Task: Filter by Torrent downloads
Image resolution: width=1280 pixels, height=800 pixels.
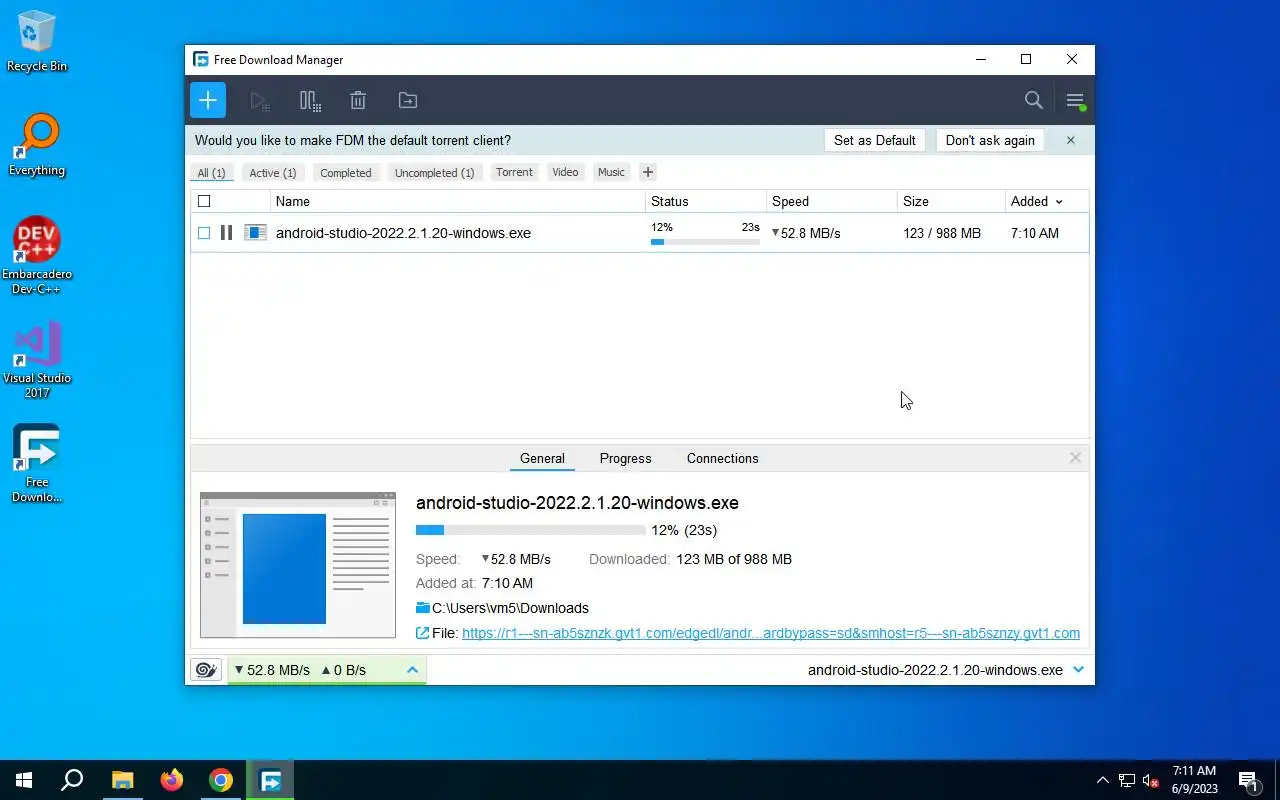Action: tap(514, 172)
